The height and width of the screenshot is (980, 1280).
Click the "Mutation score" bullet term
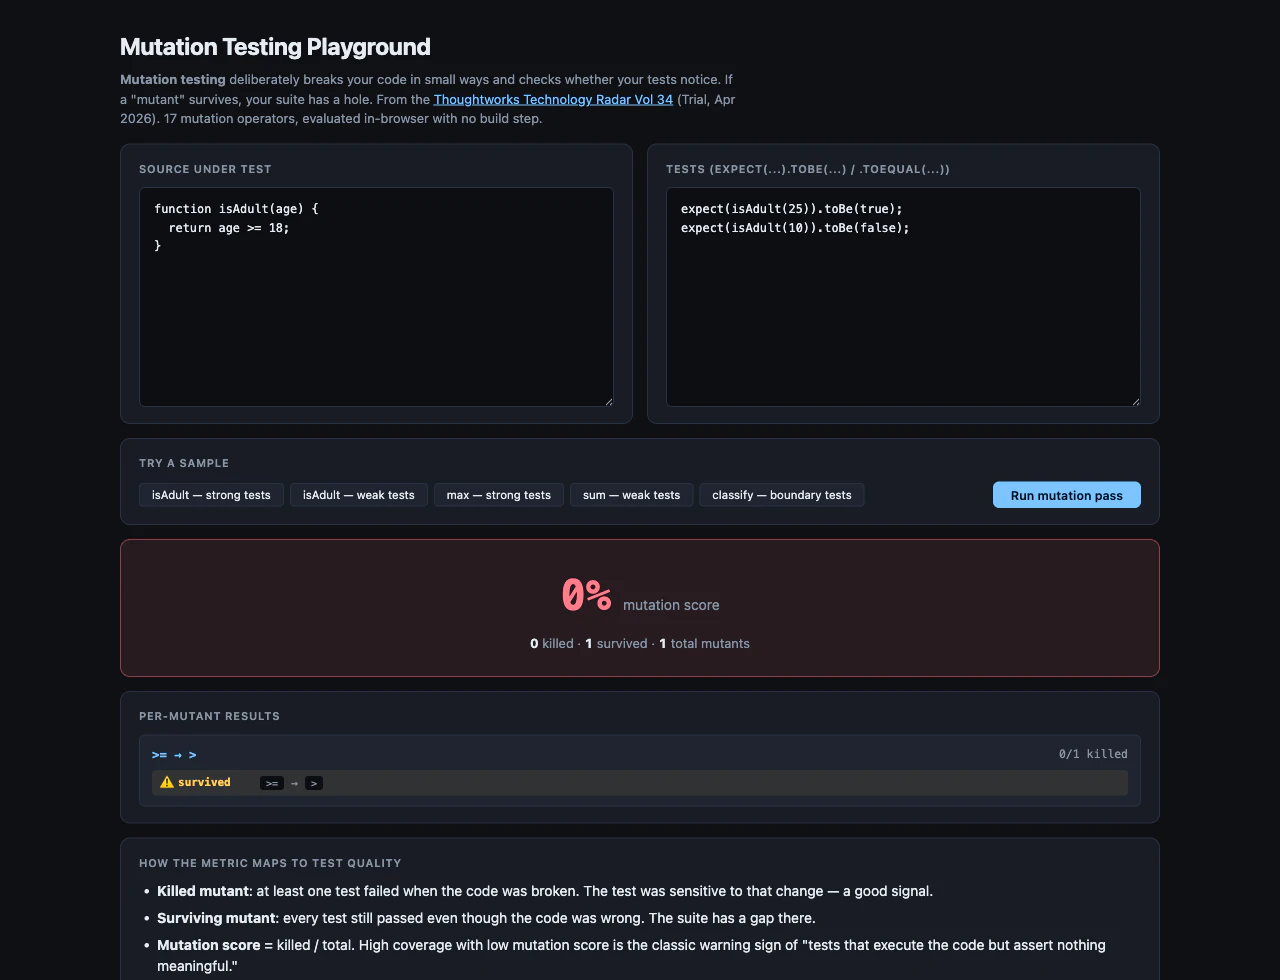(208, 945)
